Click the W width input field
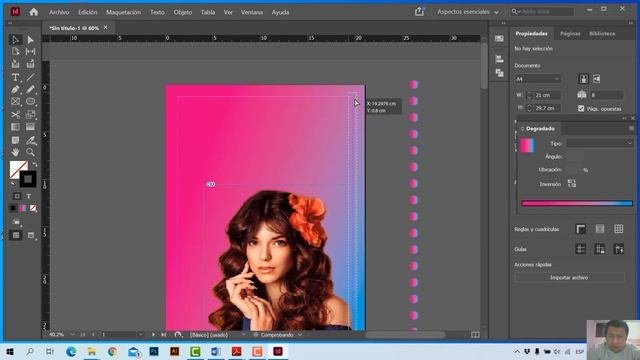 547,95
